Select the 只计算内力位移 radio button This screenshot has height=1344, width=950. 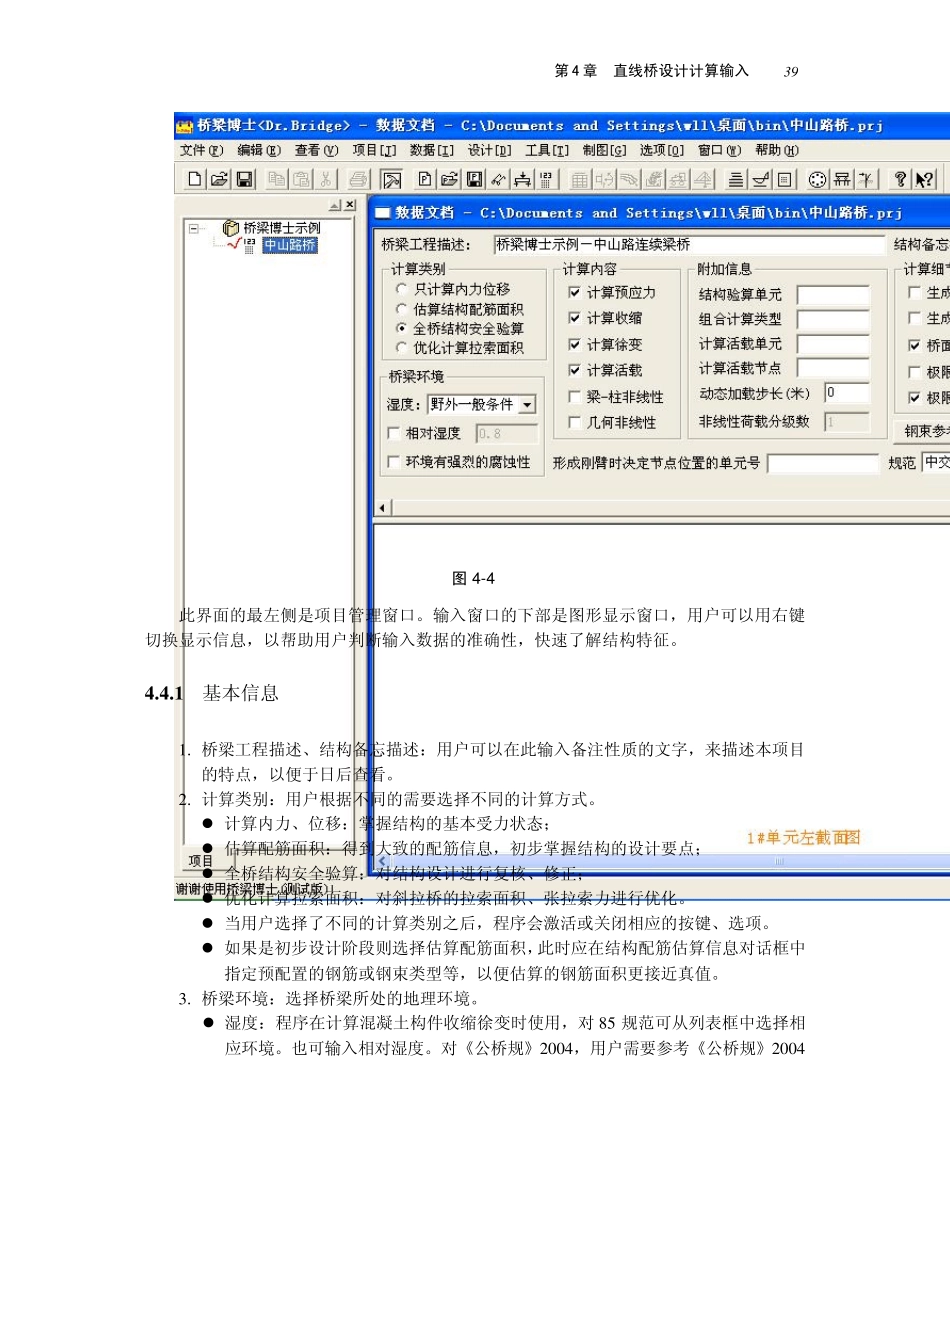click(401, 289)
